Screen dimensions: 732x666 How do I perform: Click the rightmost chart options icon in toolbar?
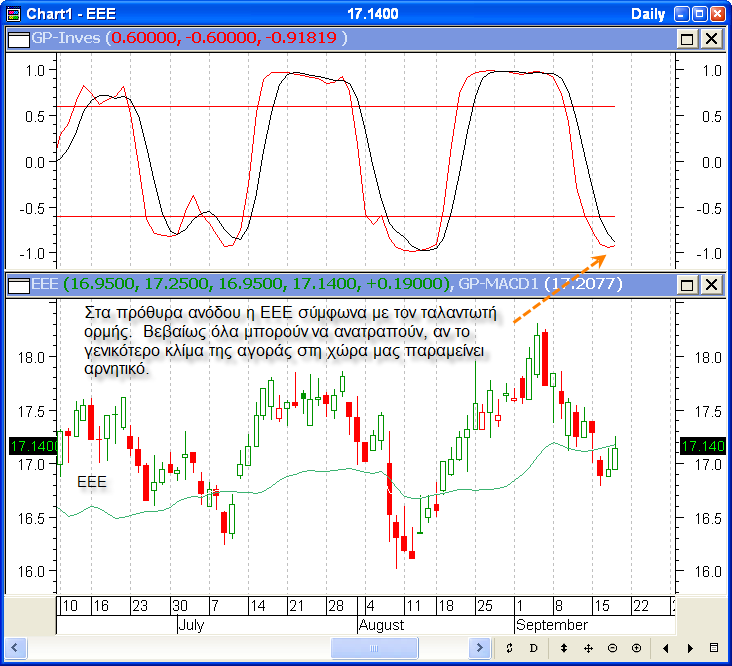(713, 648)
